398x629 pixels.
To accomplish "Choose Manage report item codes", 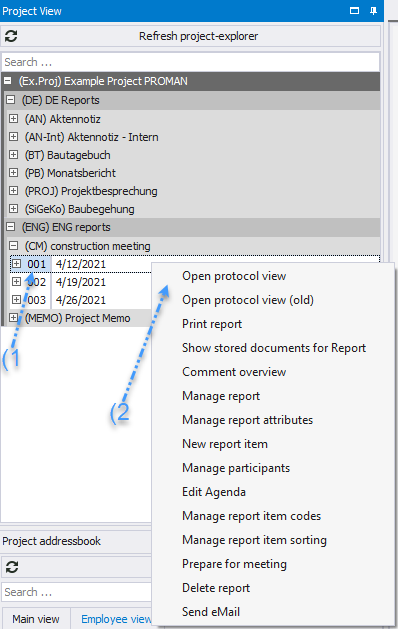I will point(252,516).
